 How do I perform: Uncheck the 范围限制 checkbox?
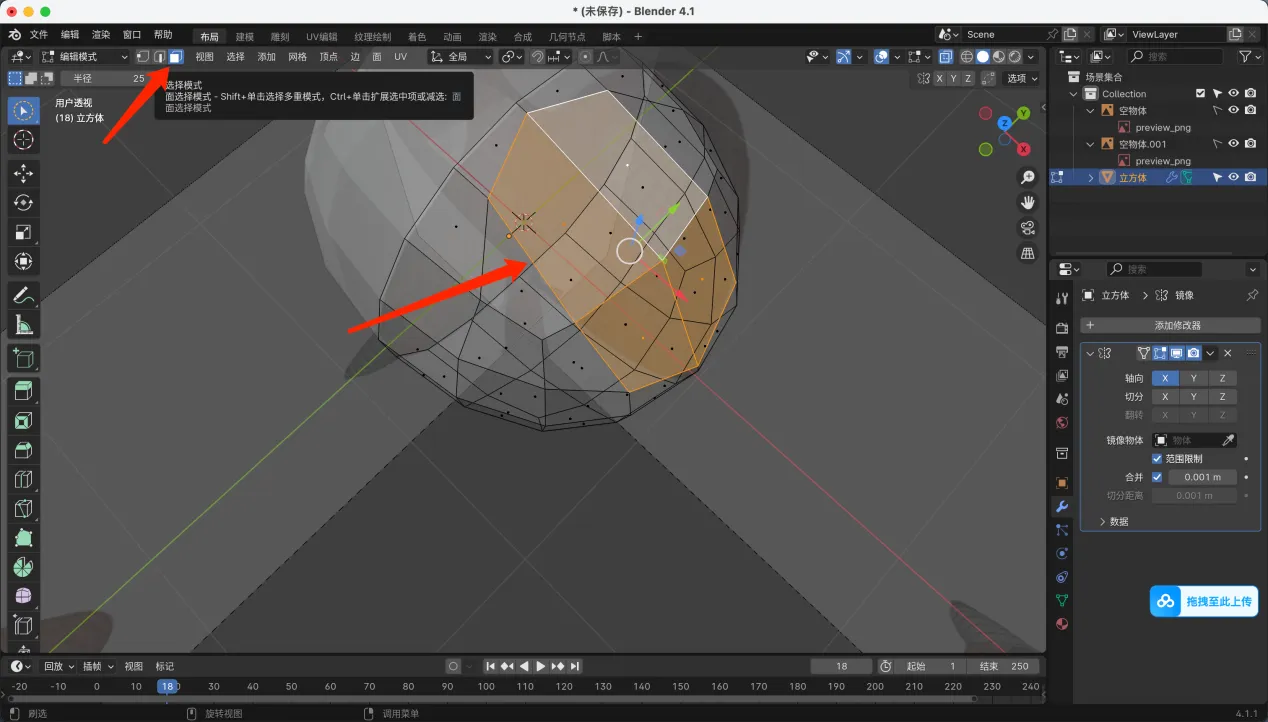pos(1158,458)
